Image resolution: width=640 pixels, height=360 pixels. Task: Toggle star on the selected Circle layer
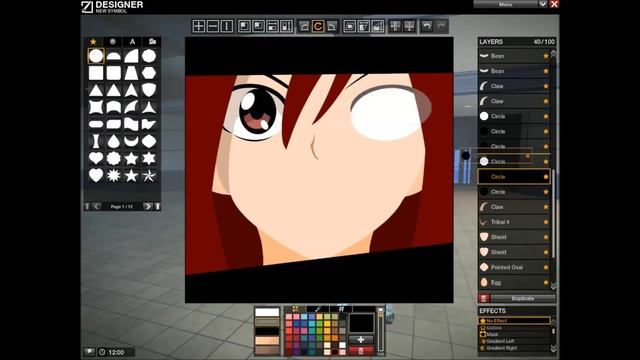[x=546, y=177]
